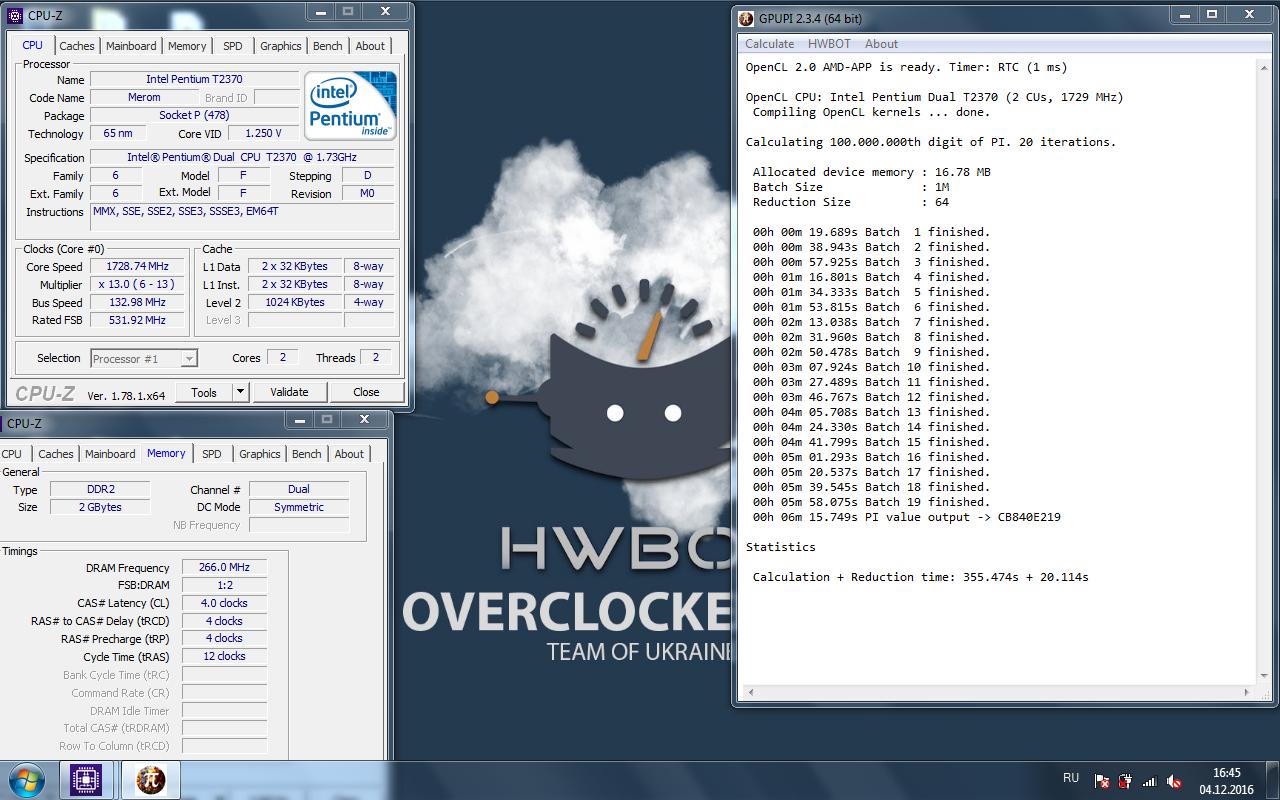Select CPU tab in processor window
The width and height of the screenshot is (1280, 800).
click(x=32, y=45)
